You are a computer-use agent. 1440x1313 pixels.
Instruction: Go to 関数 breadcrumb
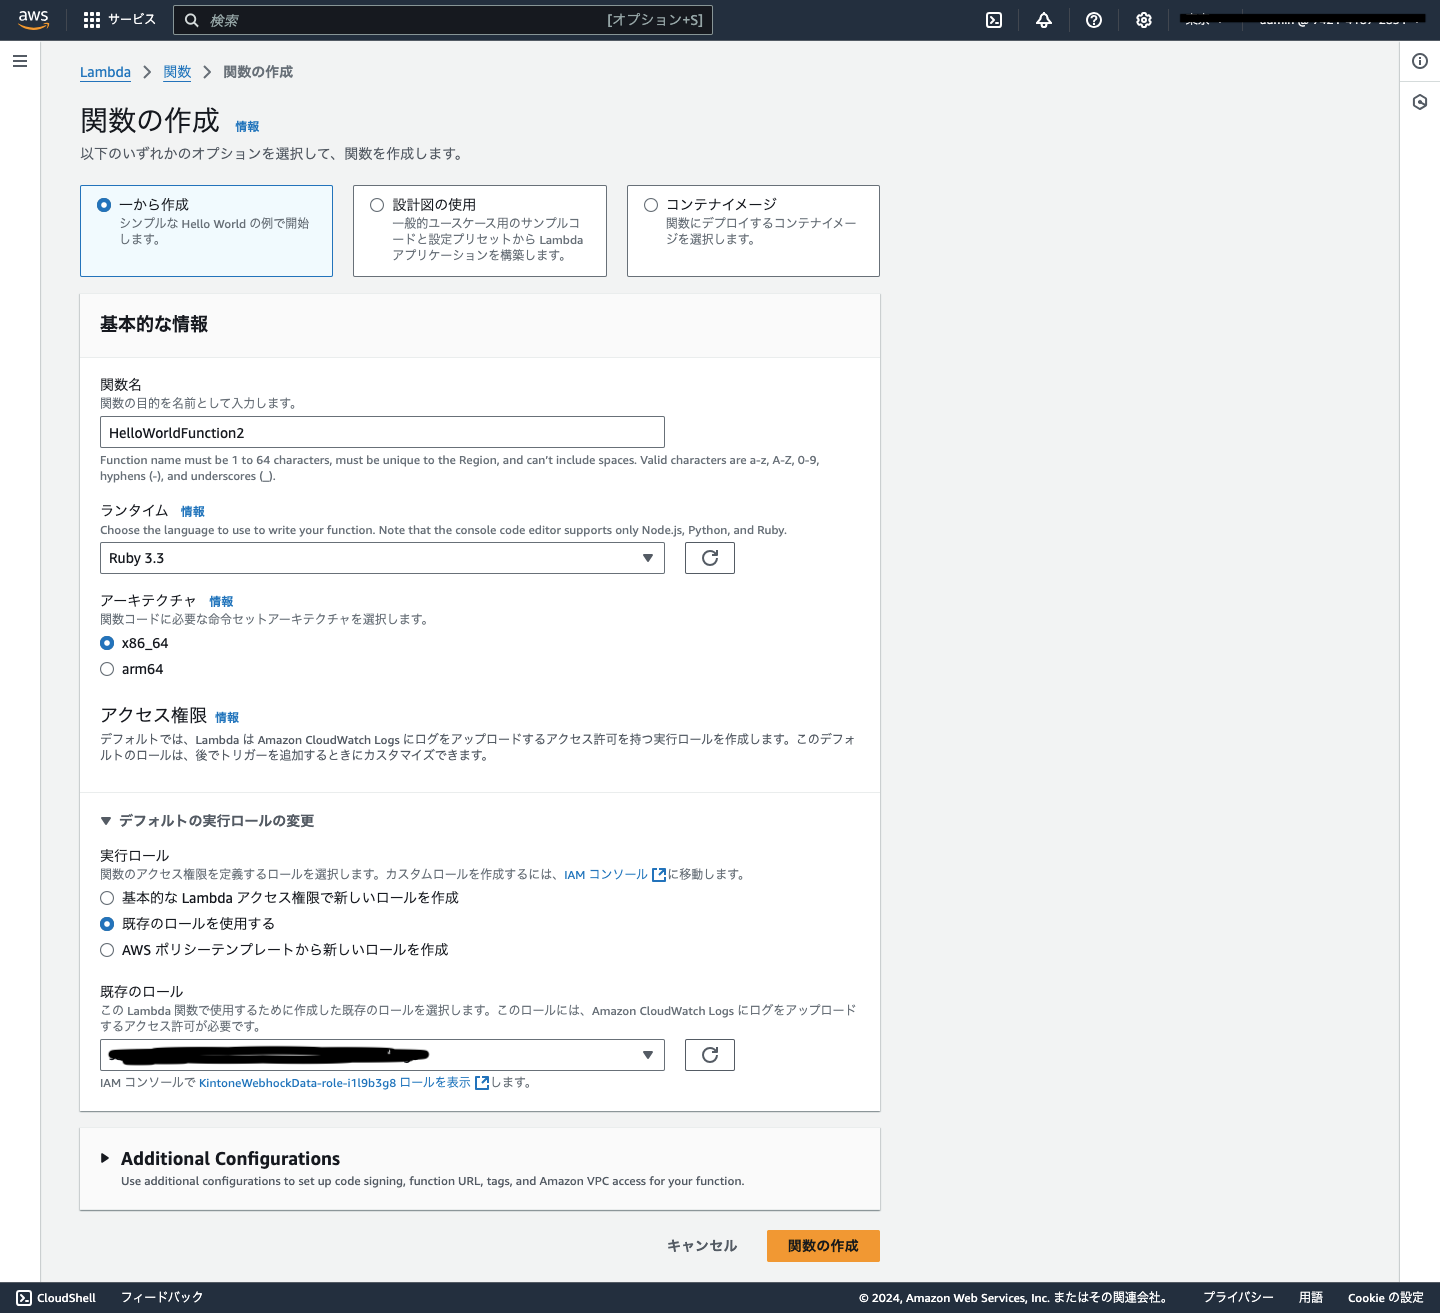[x=177, y=72]
